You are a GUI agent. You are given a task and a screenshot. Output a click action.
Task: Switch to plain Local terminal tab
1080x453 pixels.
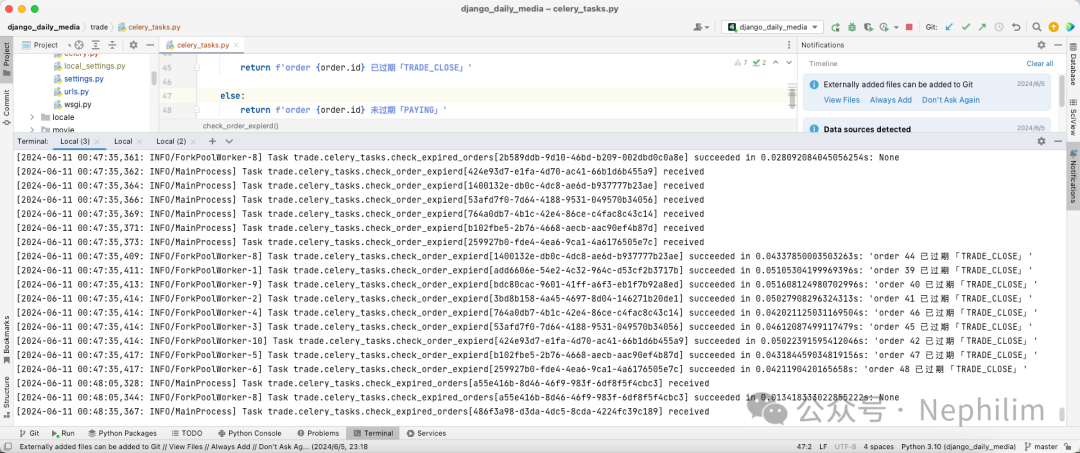(x=123, y=141)
